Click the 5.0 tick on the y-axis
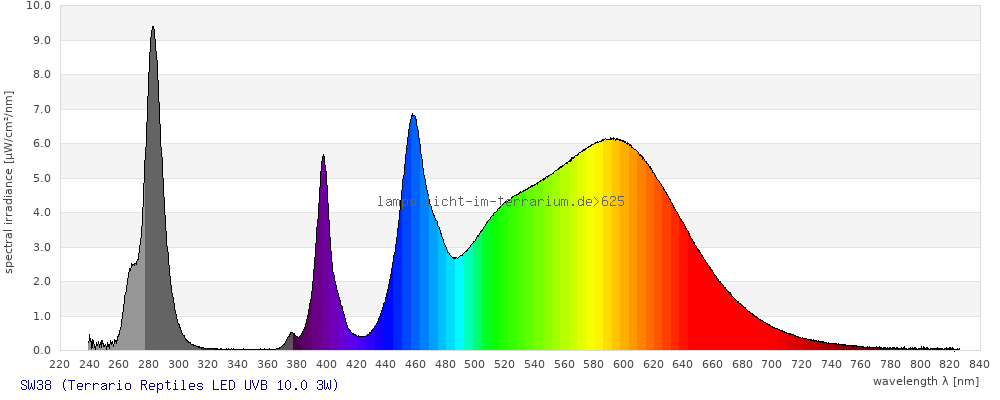 (41, 178)
